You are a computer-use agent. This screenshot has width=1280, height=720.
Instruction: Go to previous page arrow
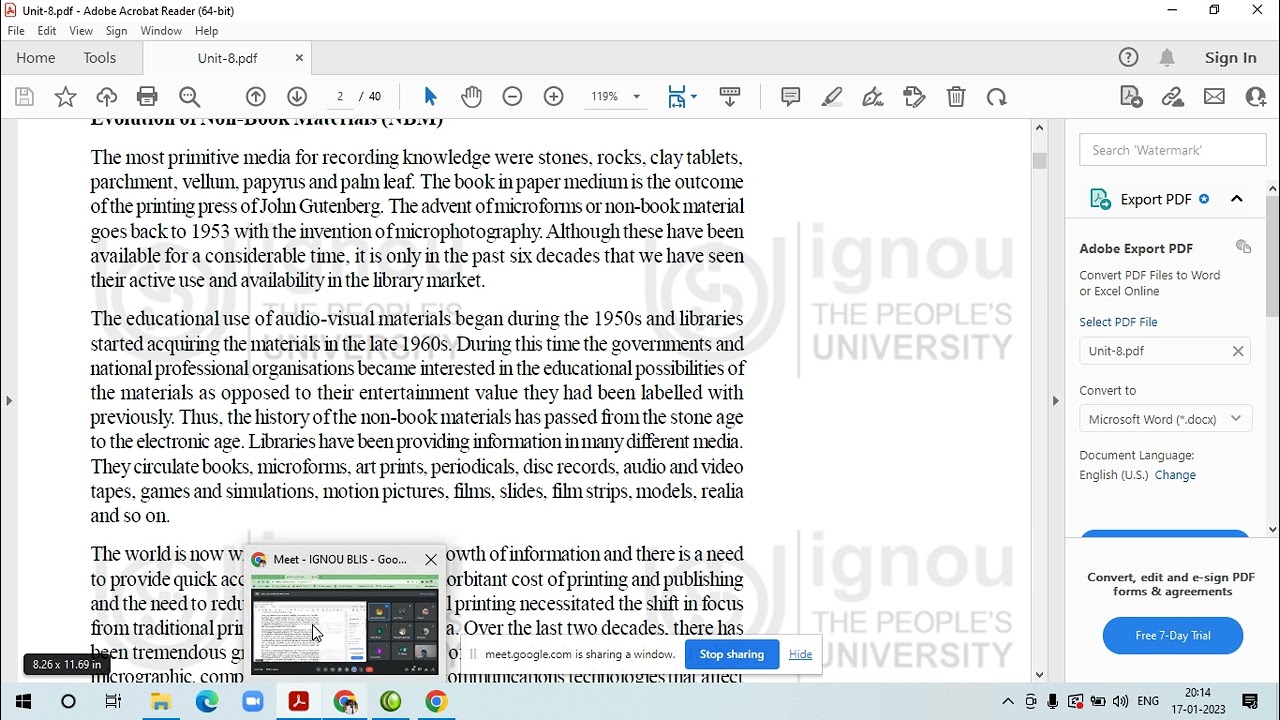(256, 97)
